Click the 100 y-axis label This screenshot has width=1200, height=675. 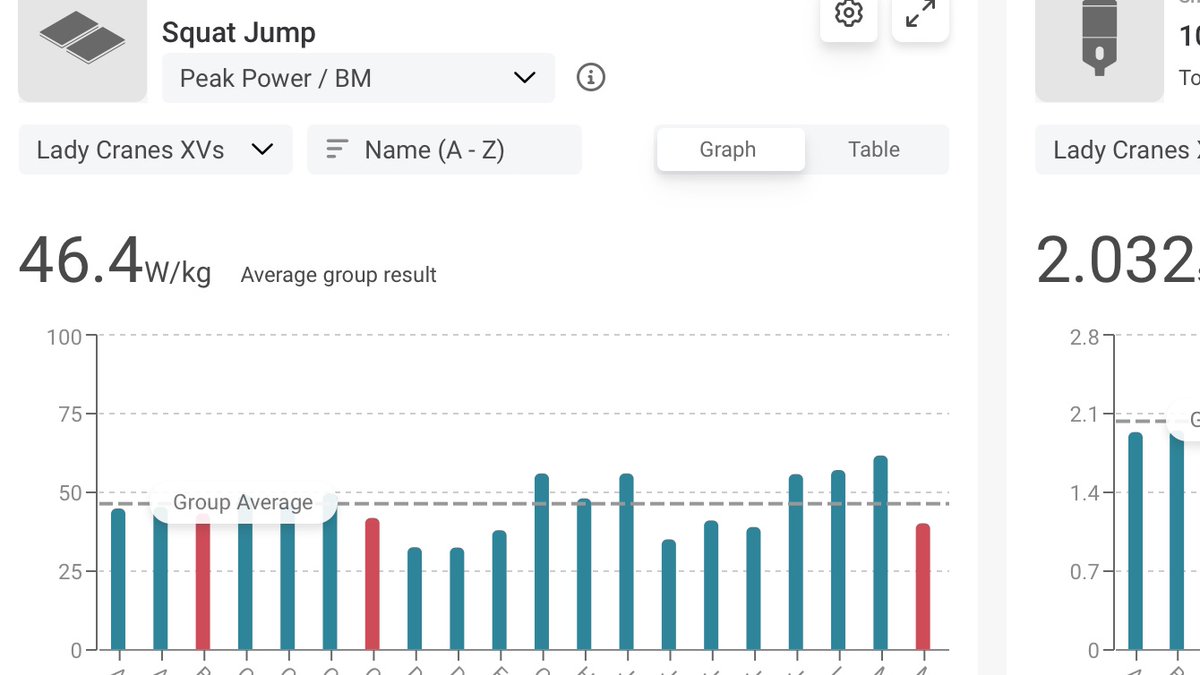point(64,337)
